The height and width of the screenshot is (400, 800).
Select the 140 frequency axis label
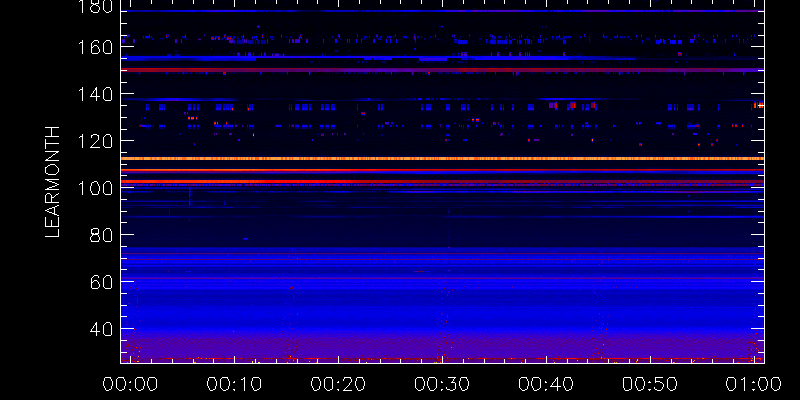(95, 94)
